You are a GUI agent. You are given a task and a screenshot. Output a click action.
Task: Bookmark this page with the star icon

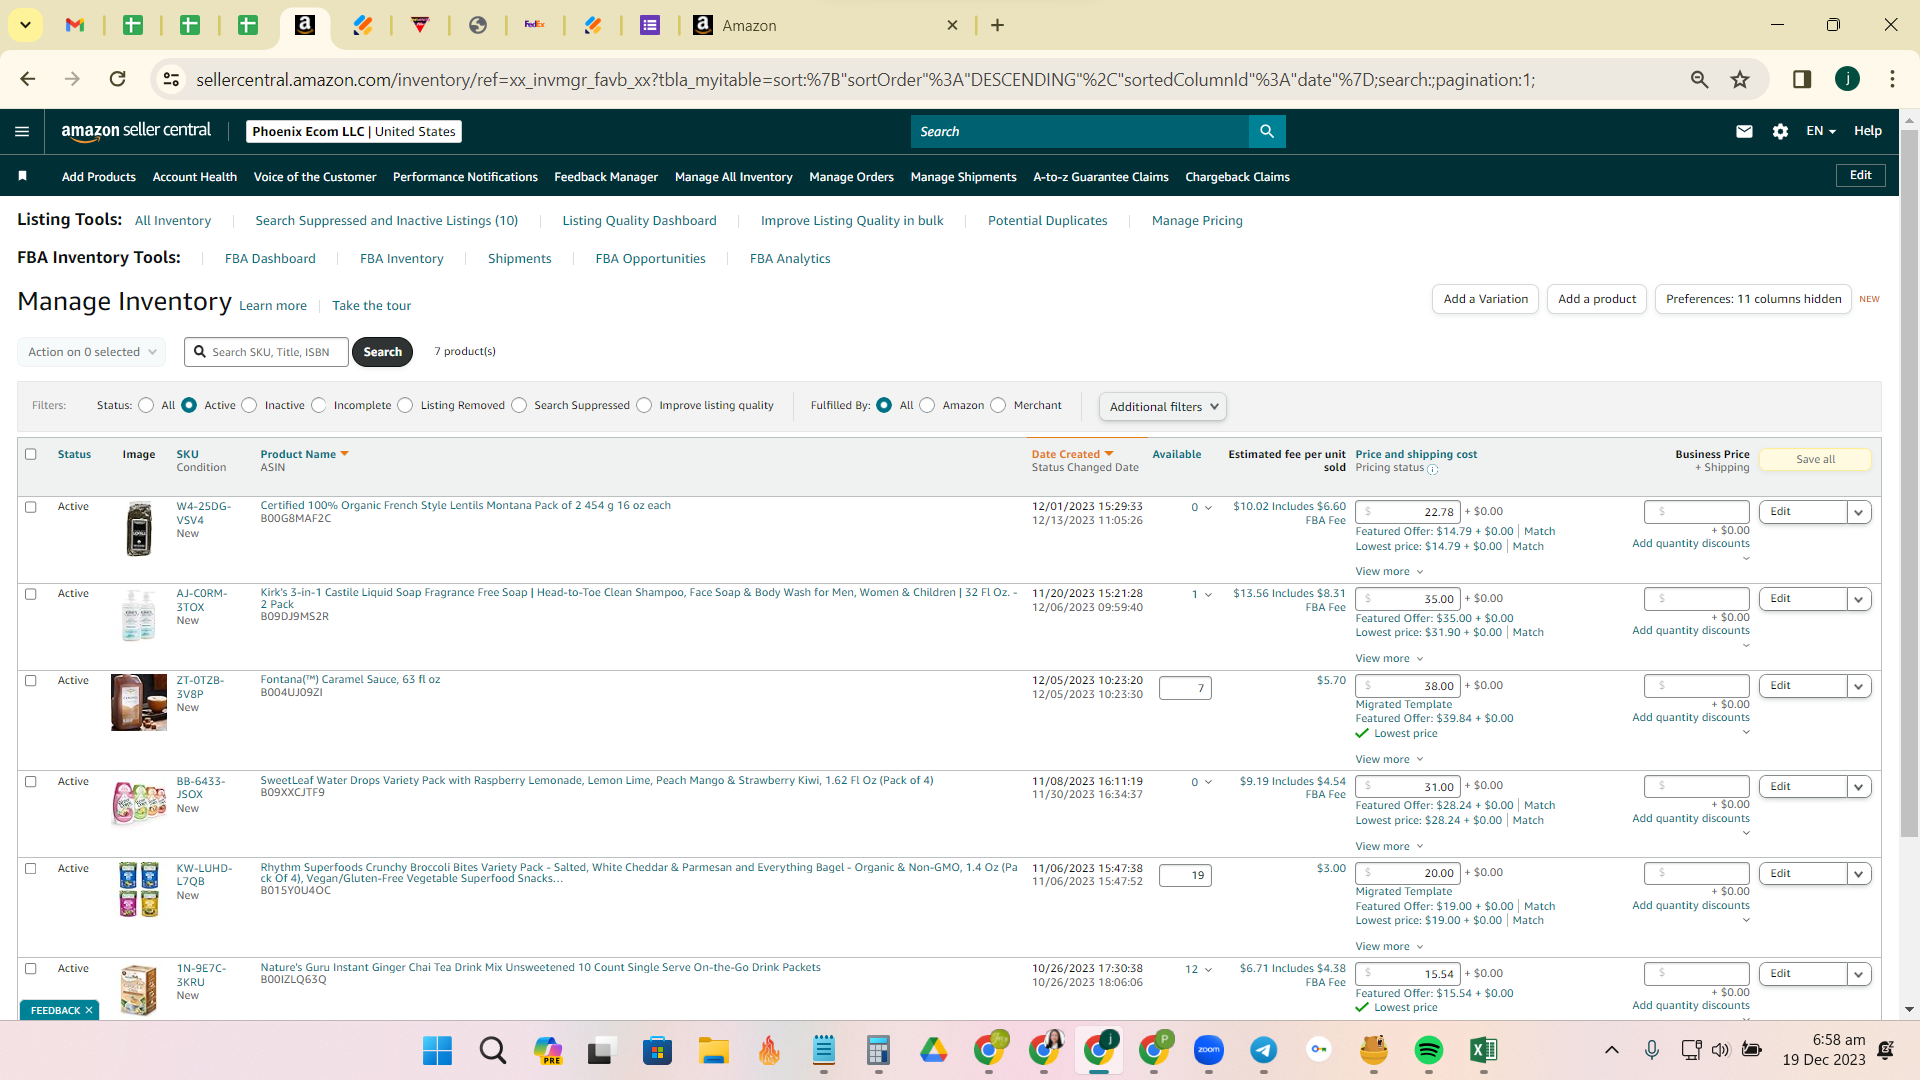(x=1740, y=79)
